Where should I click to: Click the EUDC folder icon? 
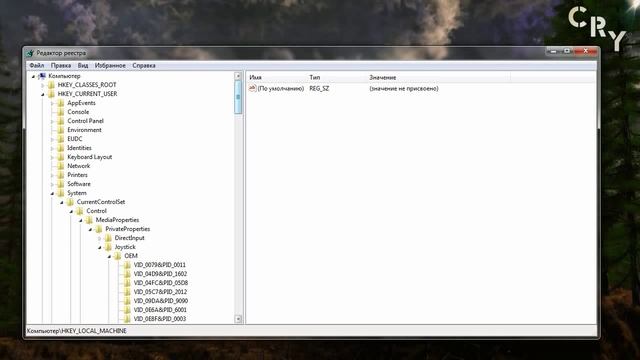click(x=61, y=139)
